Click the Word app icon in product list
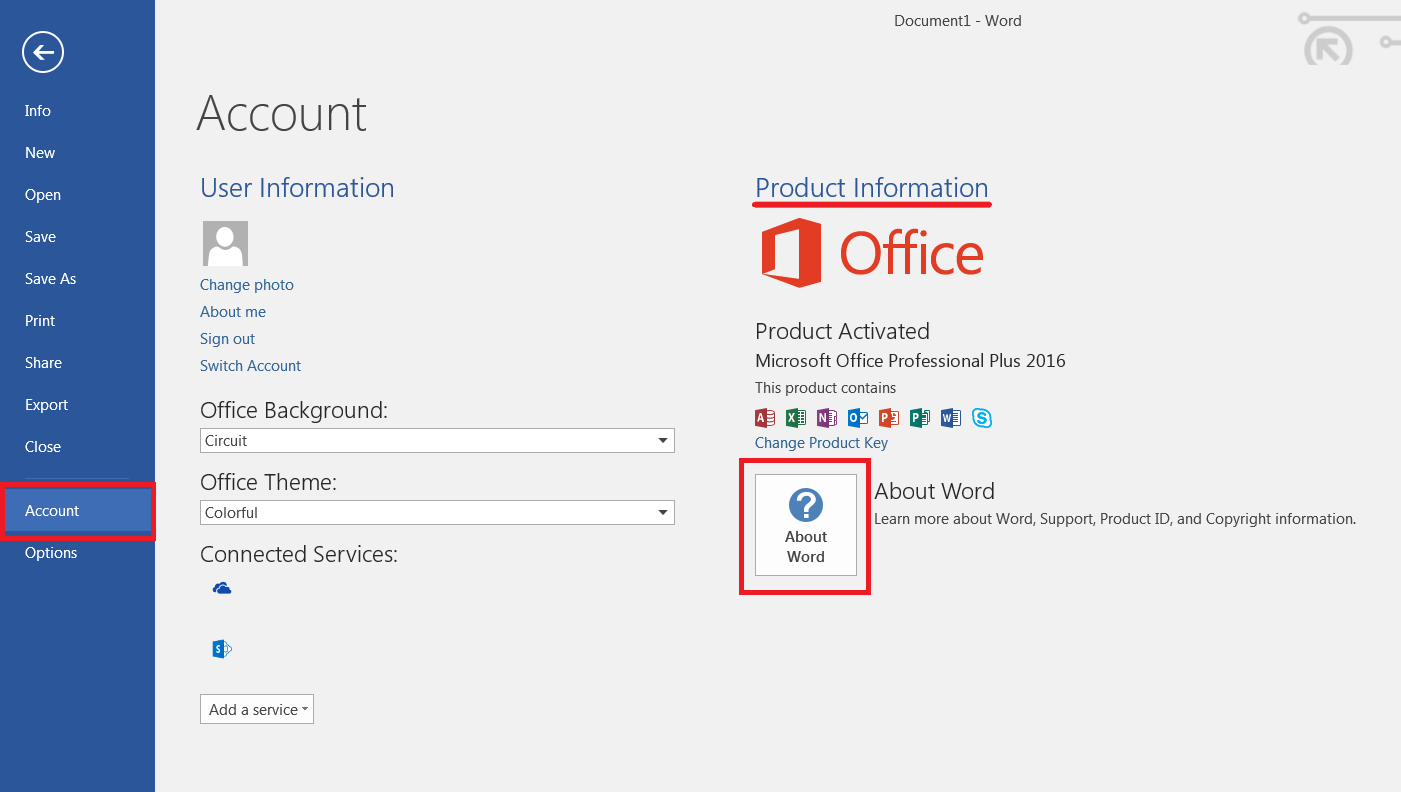1401x792 pixels. pyautogui.click(x=951, y=418)
